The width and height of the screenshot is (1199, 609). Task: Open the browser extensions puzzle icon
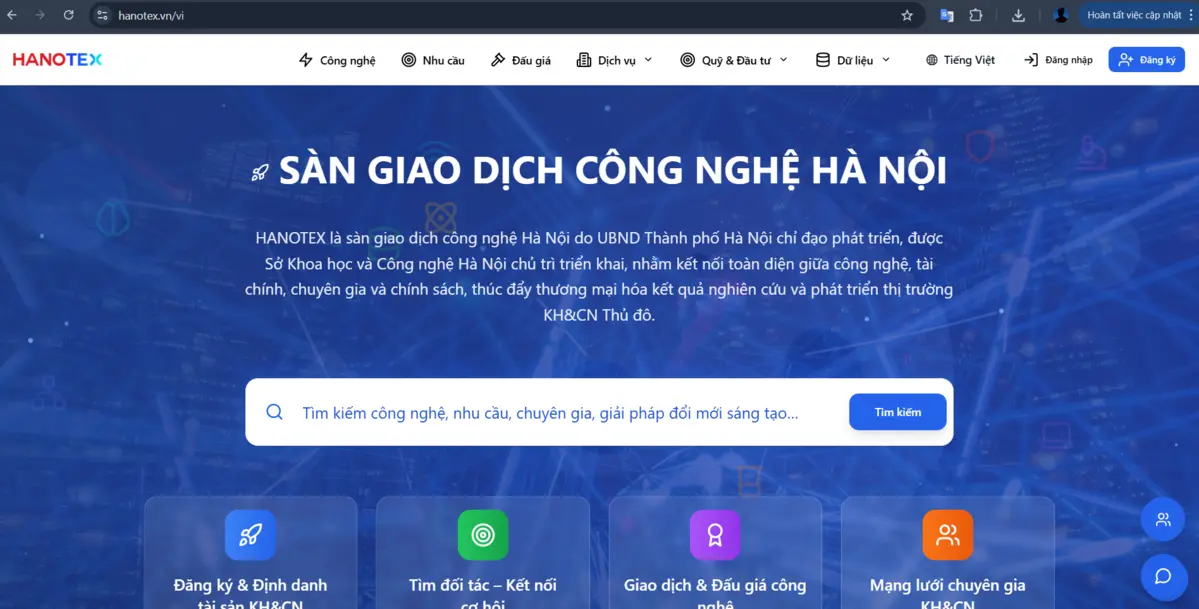tap(976, 15)
